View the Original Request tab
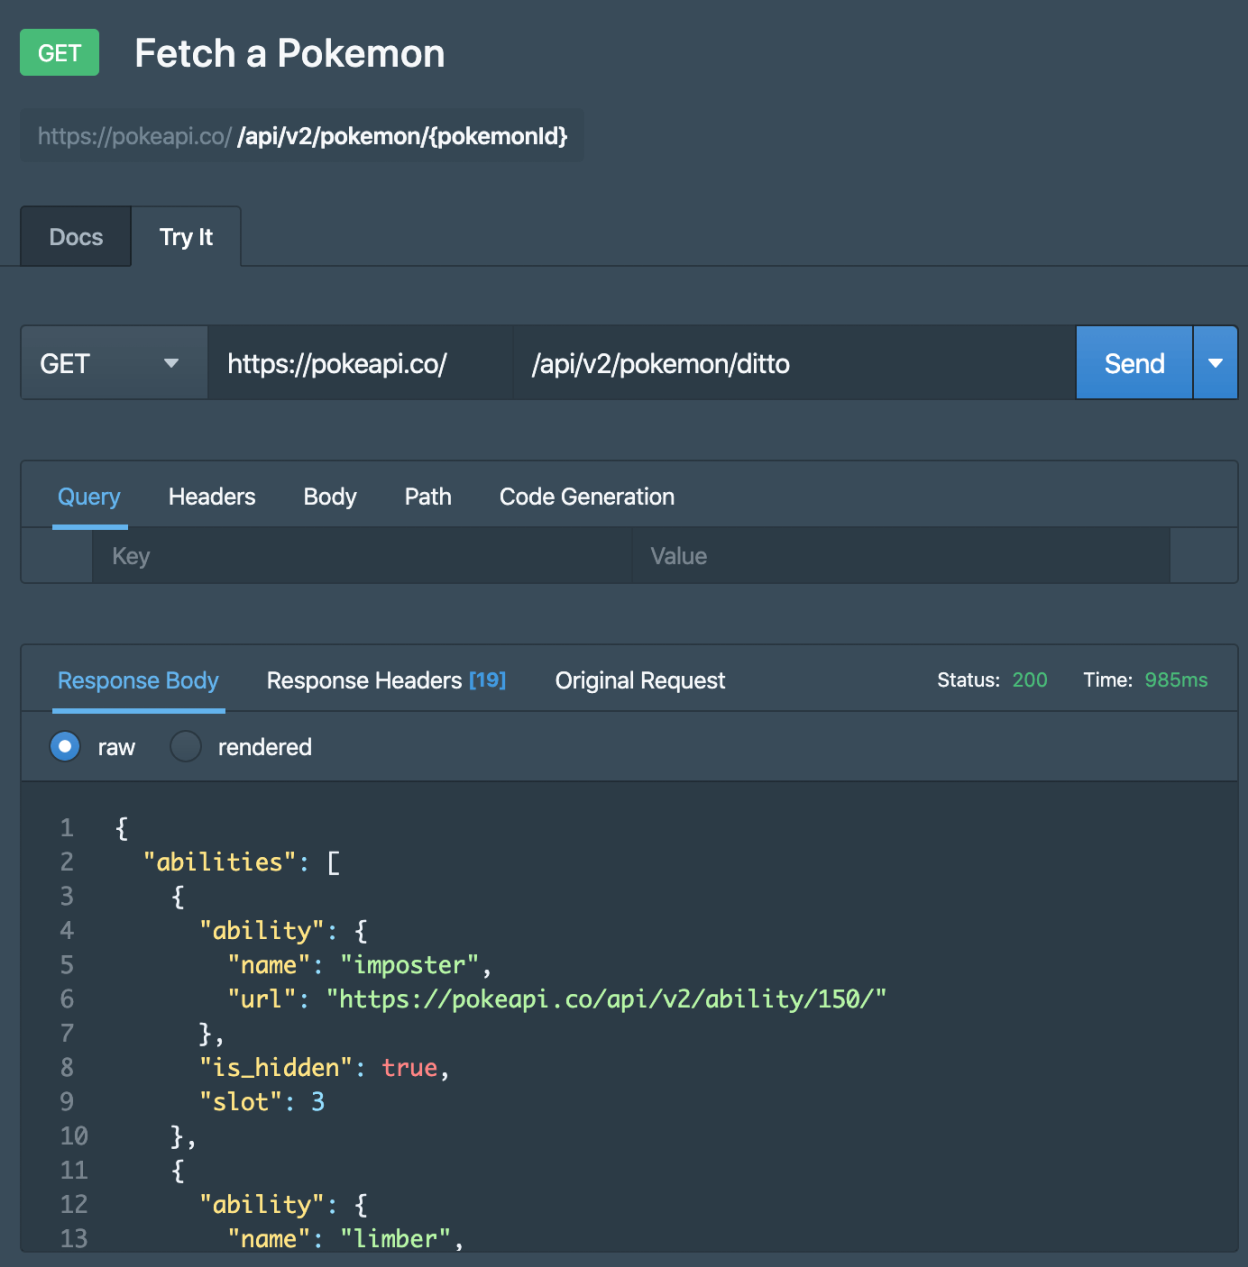 click(x=640, y=681)
